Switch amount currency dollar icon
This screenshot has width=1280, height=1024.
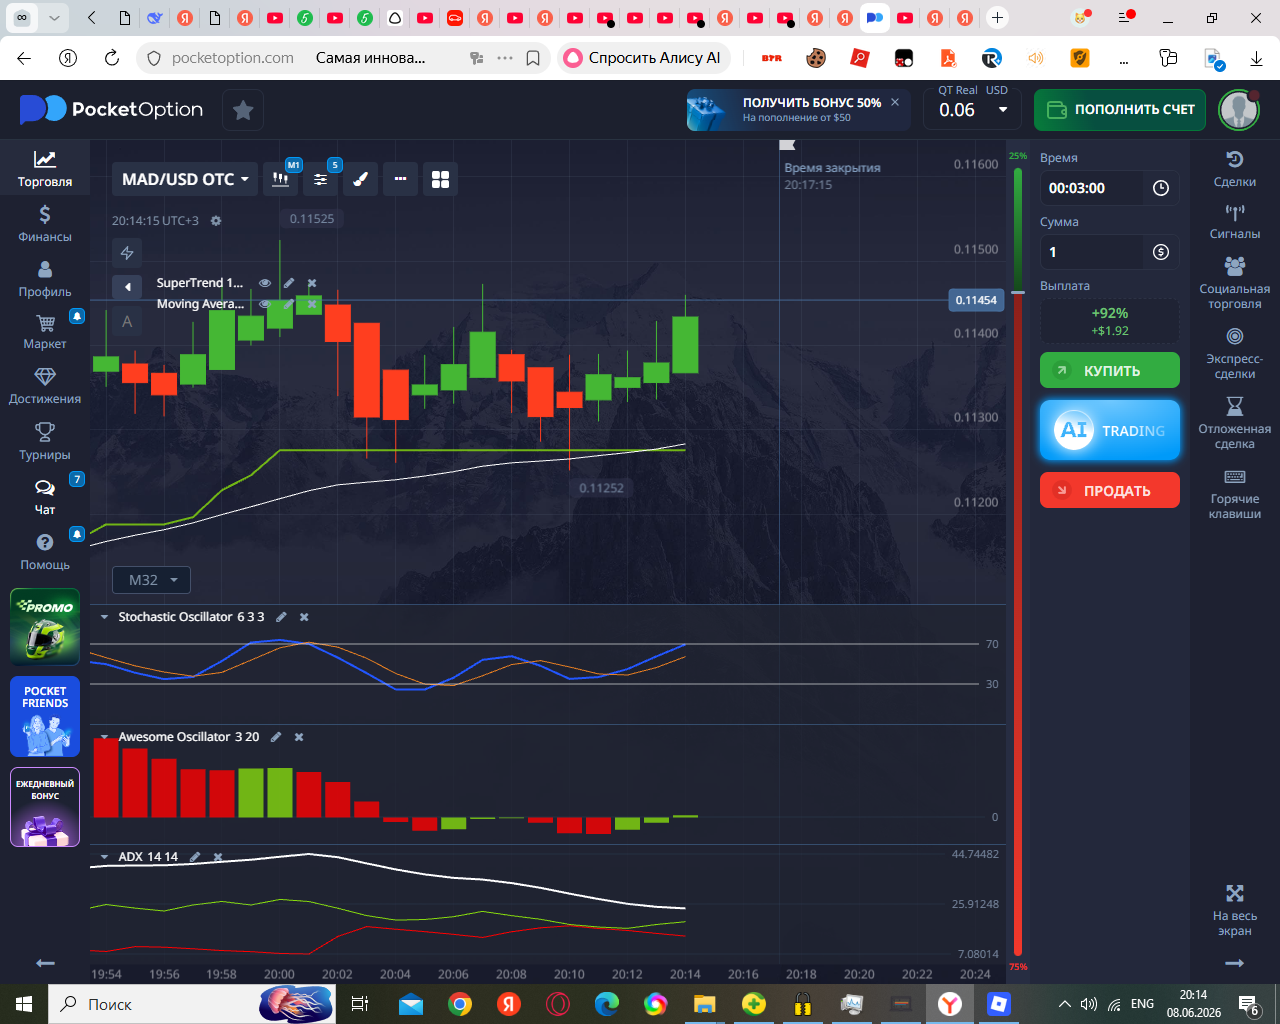click(1160, 252)
